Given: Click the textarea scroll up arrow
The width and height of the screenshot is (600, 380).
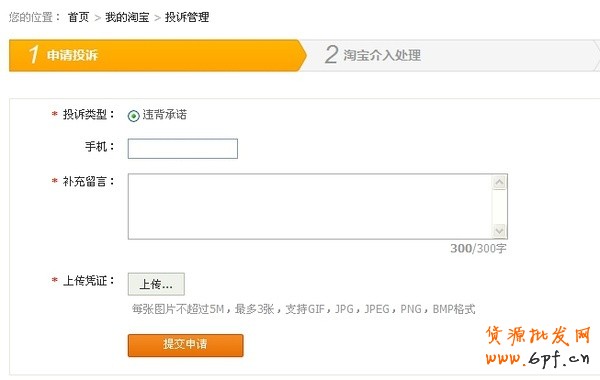Looking at the screenshot, I should [499, 182].
